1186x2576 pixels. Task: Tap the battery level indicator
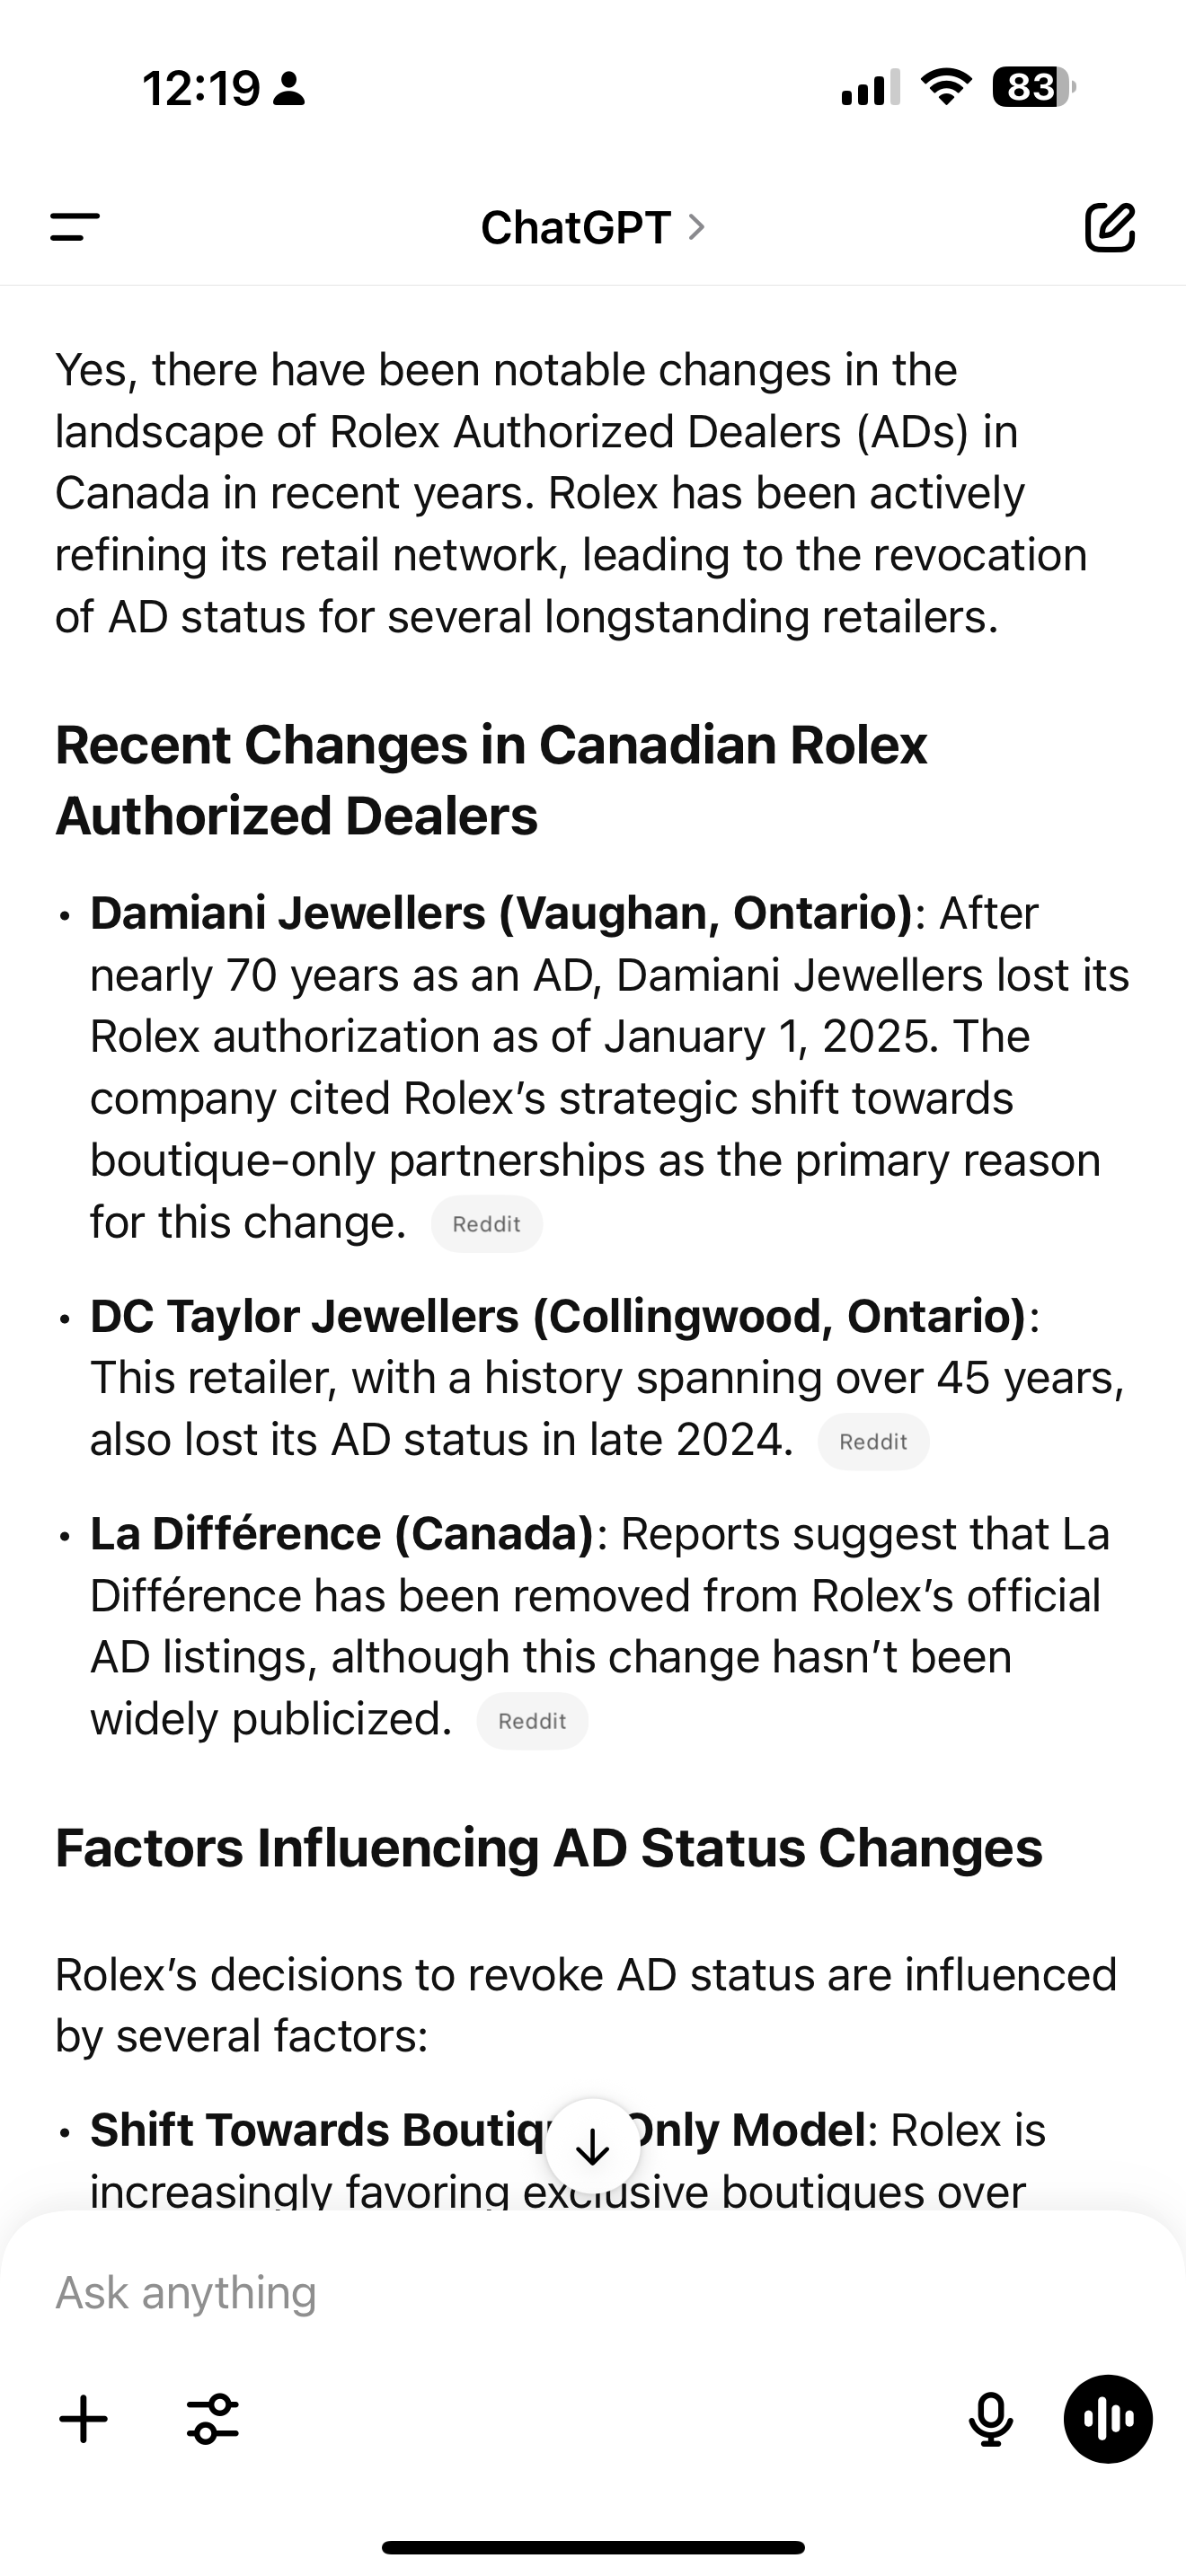[x=1033, y=87]
